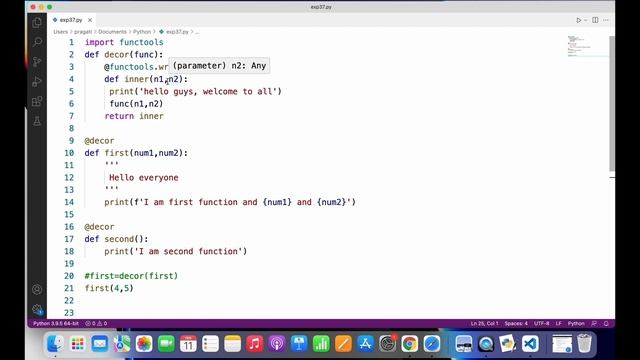Click on 'import functools' on line 1
640x360 pixels.
pyautogui.click(x=124, y=42)
